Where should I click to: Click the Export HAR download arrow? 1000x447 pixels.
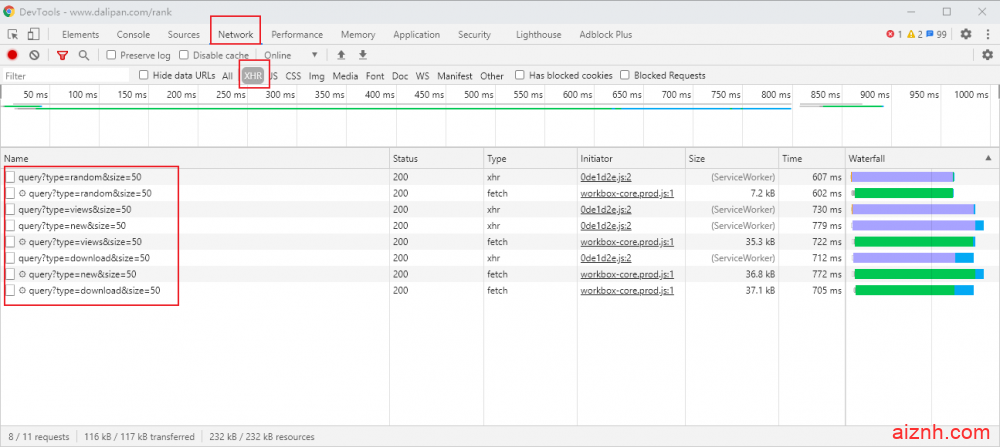tap(363, 55)
